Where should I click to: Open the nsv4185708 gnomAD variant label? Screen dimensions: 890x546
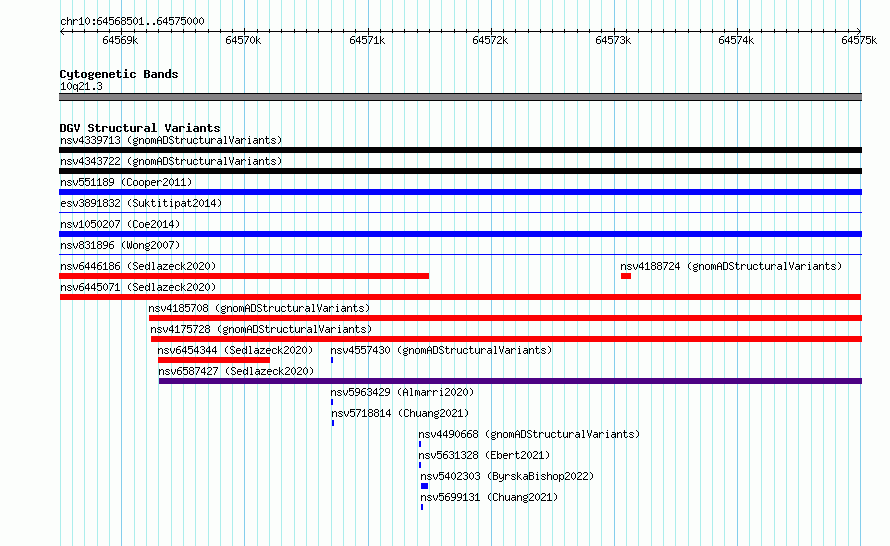click(259, 308)
